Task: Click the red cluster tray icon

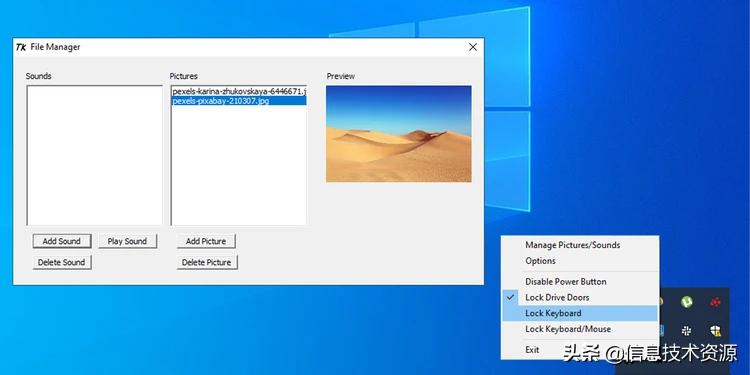Action: [x=715, y=302]
